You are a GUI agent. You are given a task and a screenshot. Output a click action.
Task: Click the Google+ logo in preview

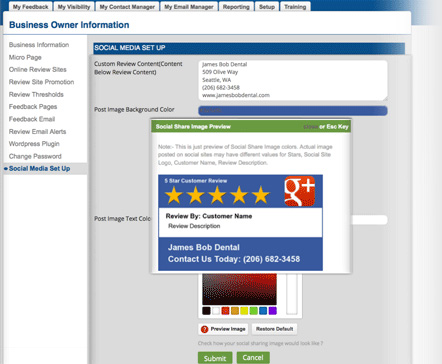click(299, 191)
